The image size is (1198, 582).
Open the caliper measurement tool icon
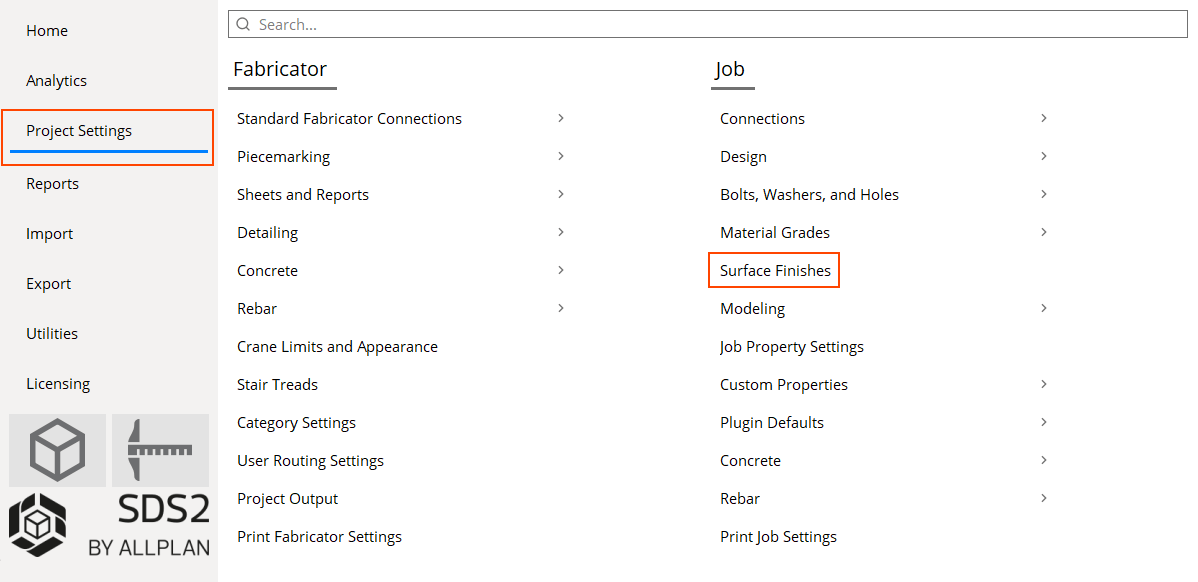(160, 450)
